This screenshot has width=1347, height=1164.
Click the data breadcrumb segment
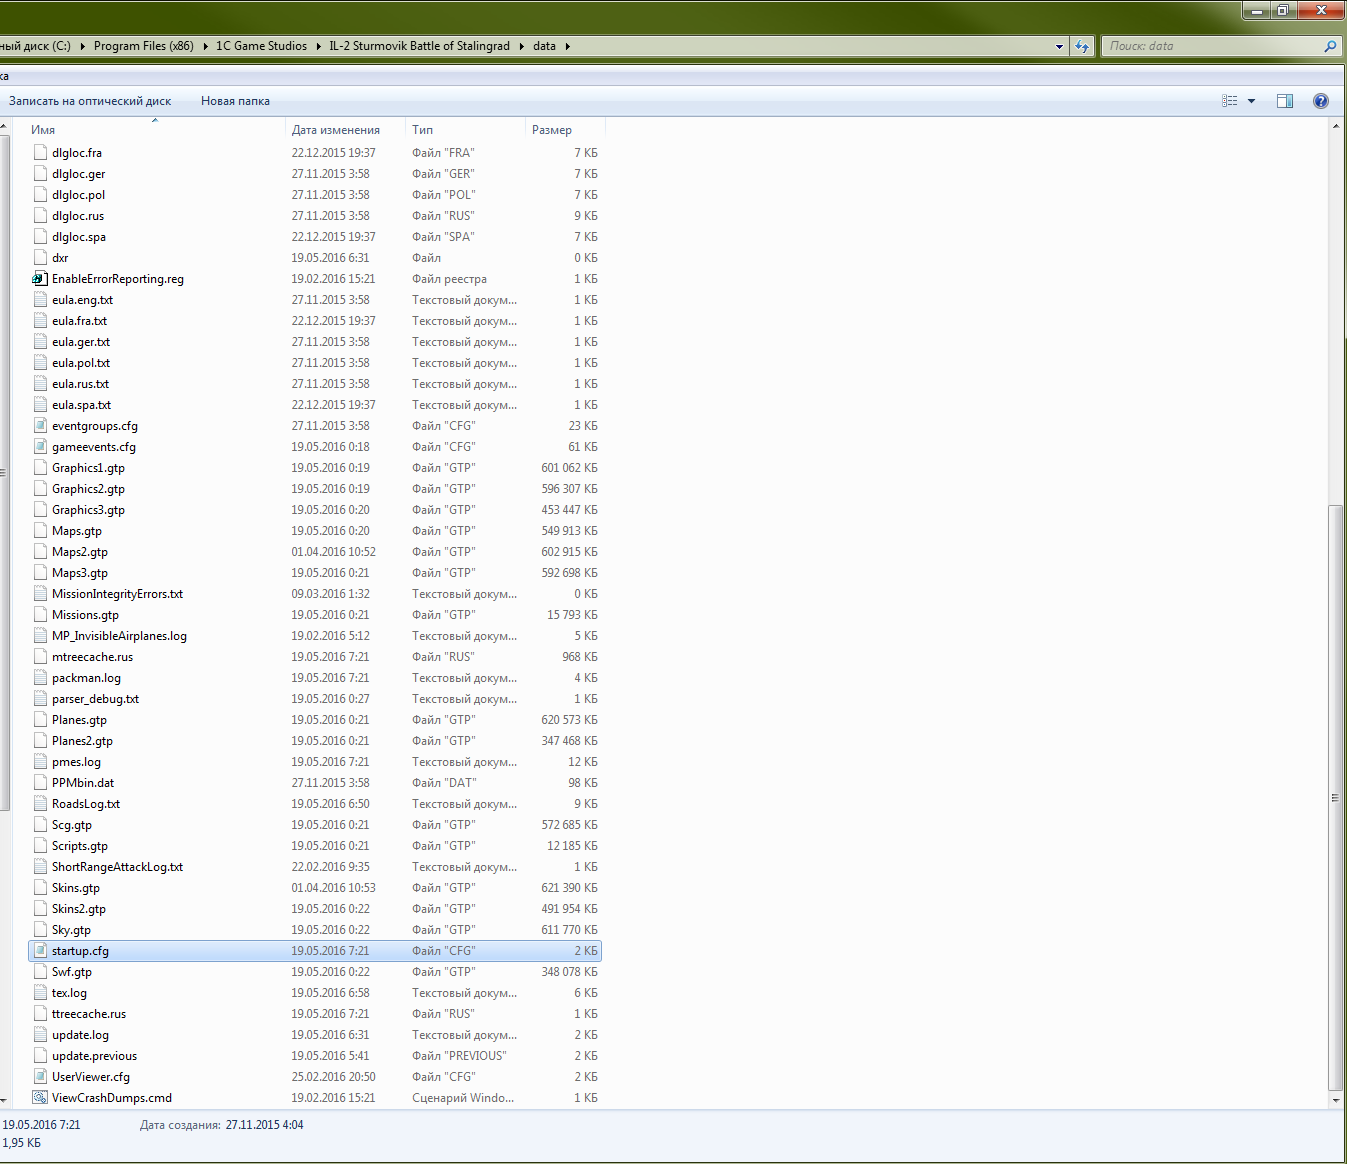coord(544,46)
